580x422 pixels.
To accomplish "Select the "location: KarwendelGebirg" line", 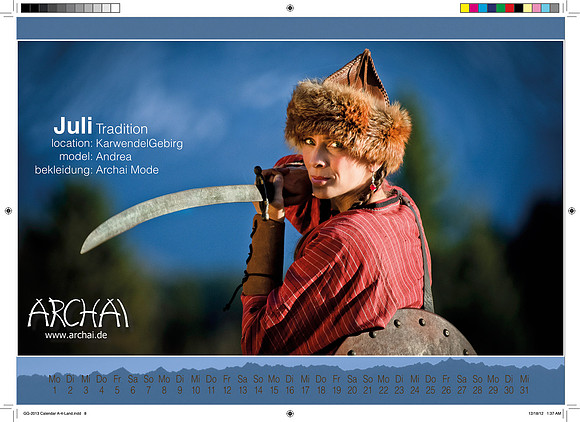I will (x=117, y=144).
